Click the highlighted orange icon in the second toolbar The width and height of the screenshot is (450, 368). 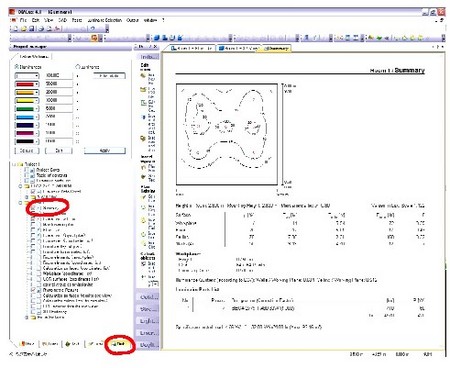[x=94, y=38]
